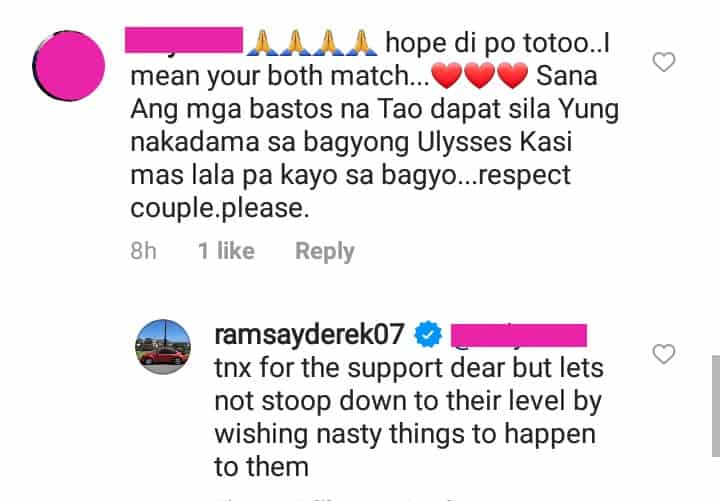
Task: Select the last praying hands emoji
Action: click(361, 43)
